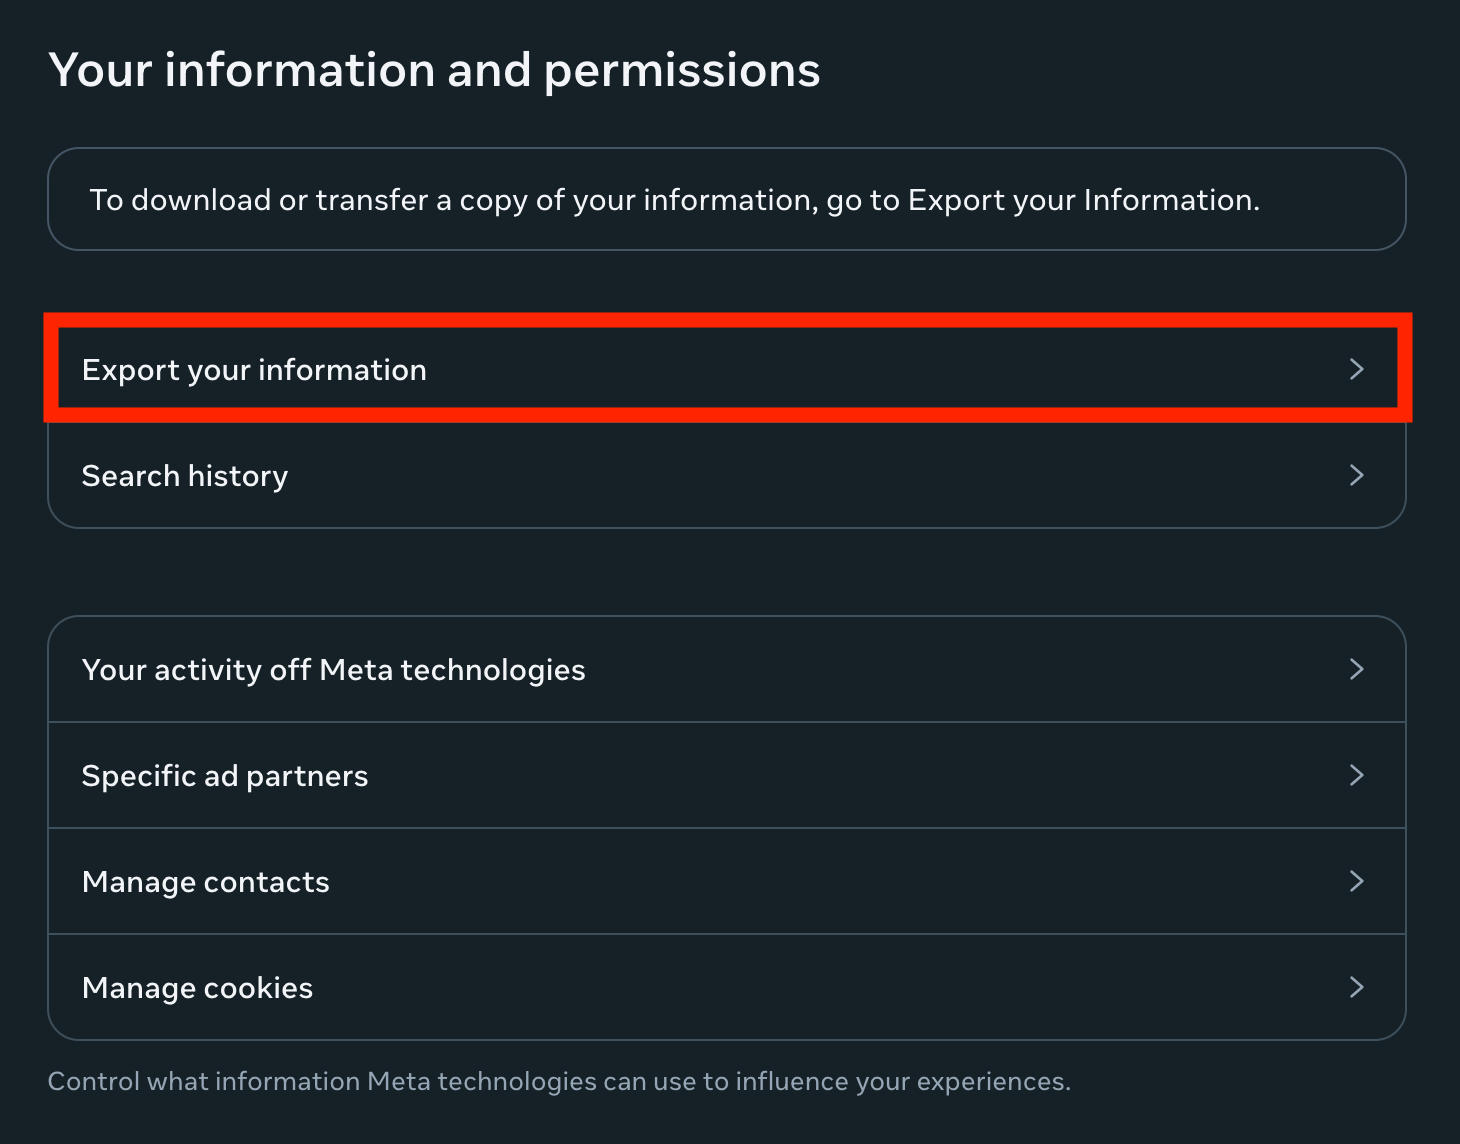Go to Specific ad partners label

coord(225,776)
